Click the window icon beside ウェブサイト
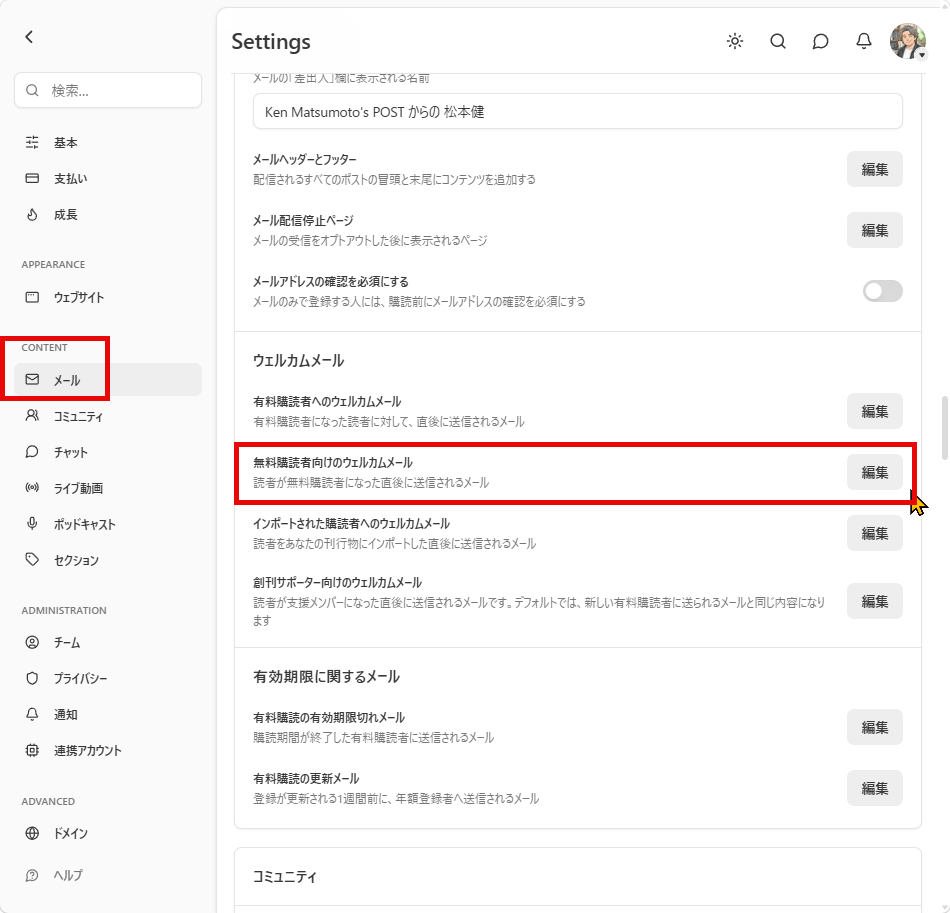950x913 pixels. (x=32, y=297)
